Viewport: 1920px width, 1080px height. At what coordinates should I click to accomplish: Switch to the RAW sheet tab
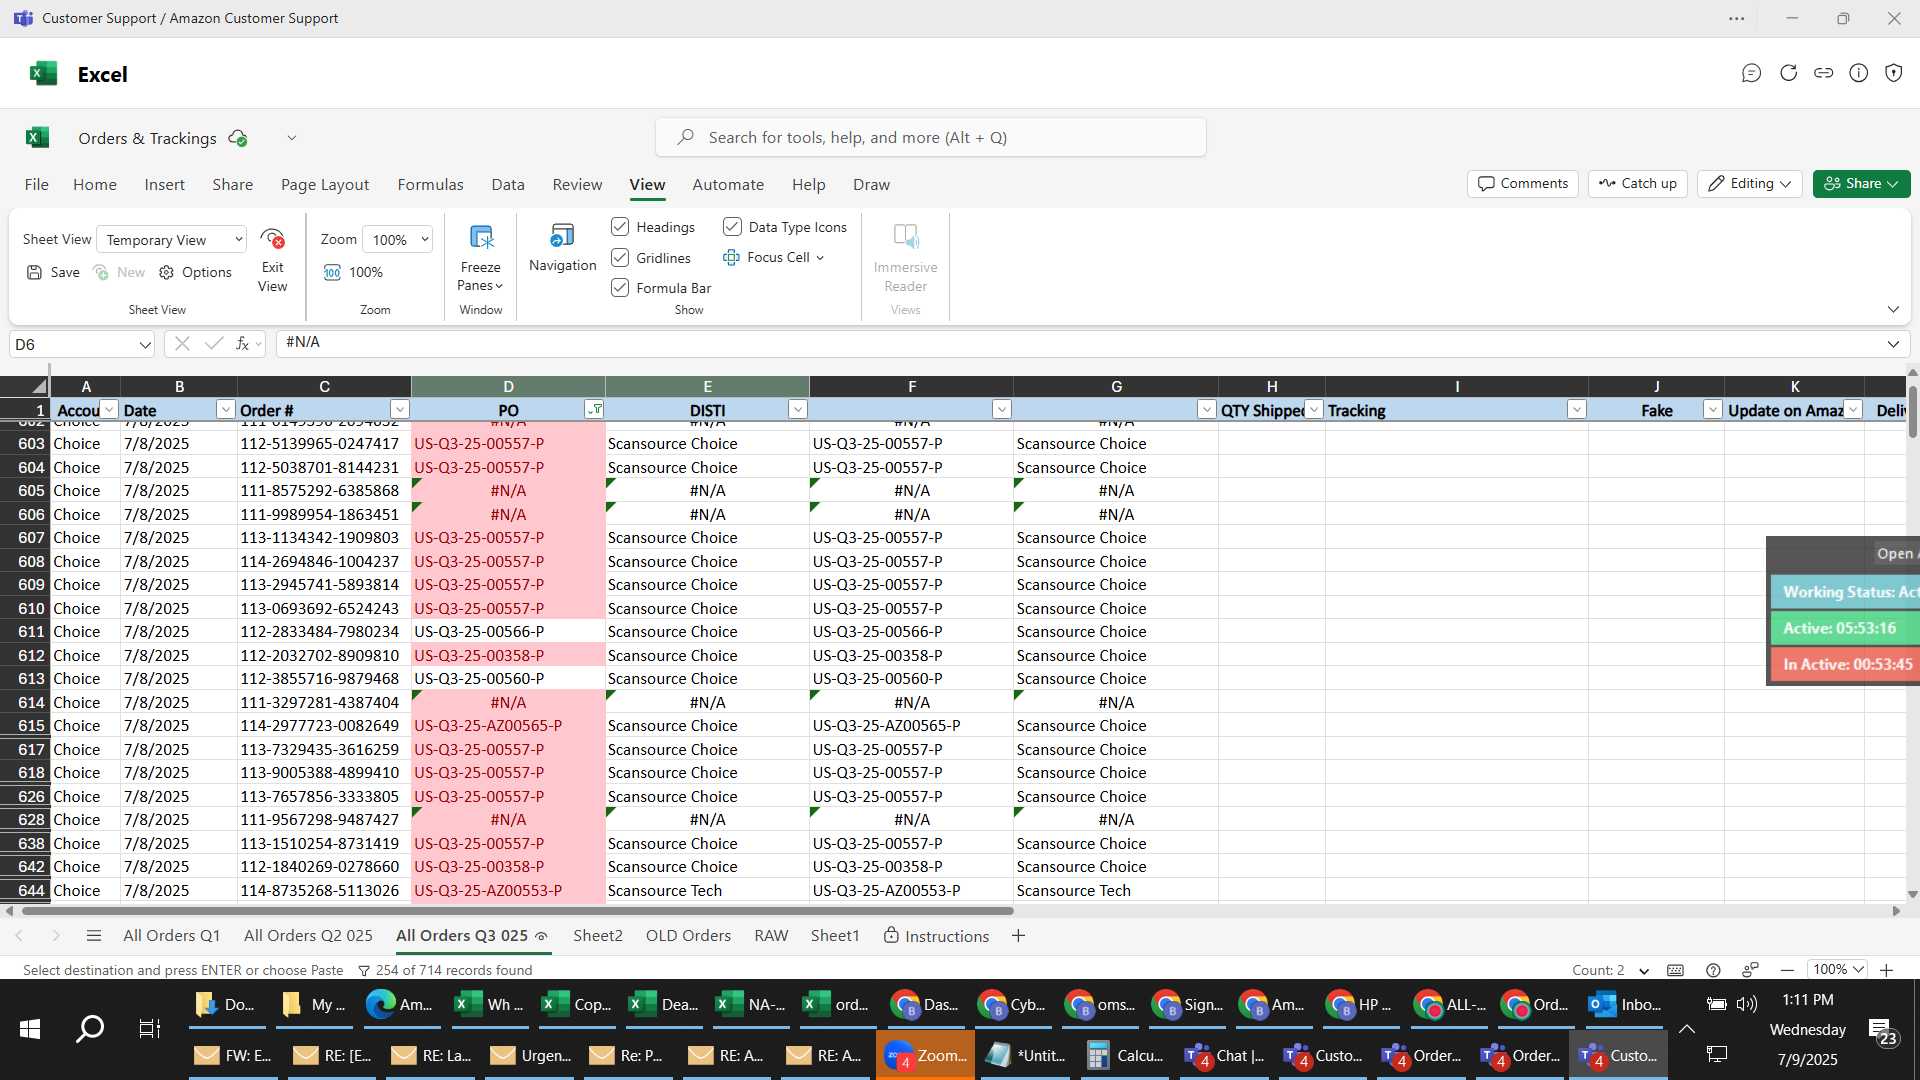(x=771, y=936)
